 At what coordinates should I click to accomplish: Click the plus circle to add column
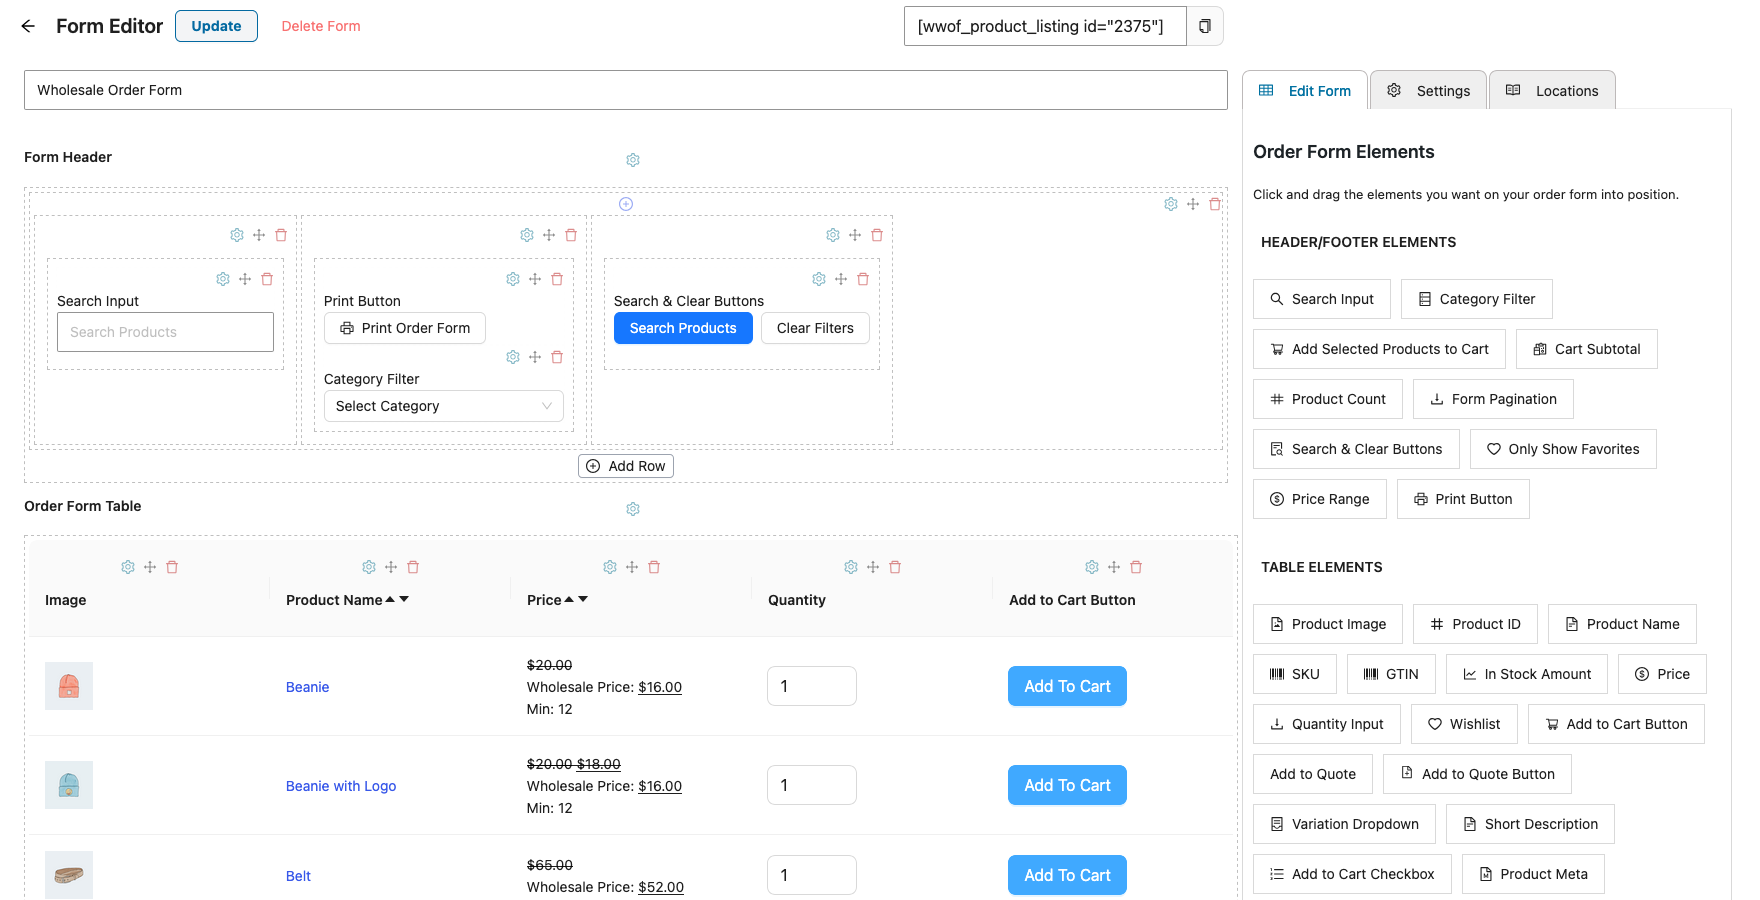tap(626, 204)
